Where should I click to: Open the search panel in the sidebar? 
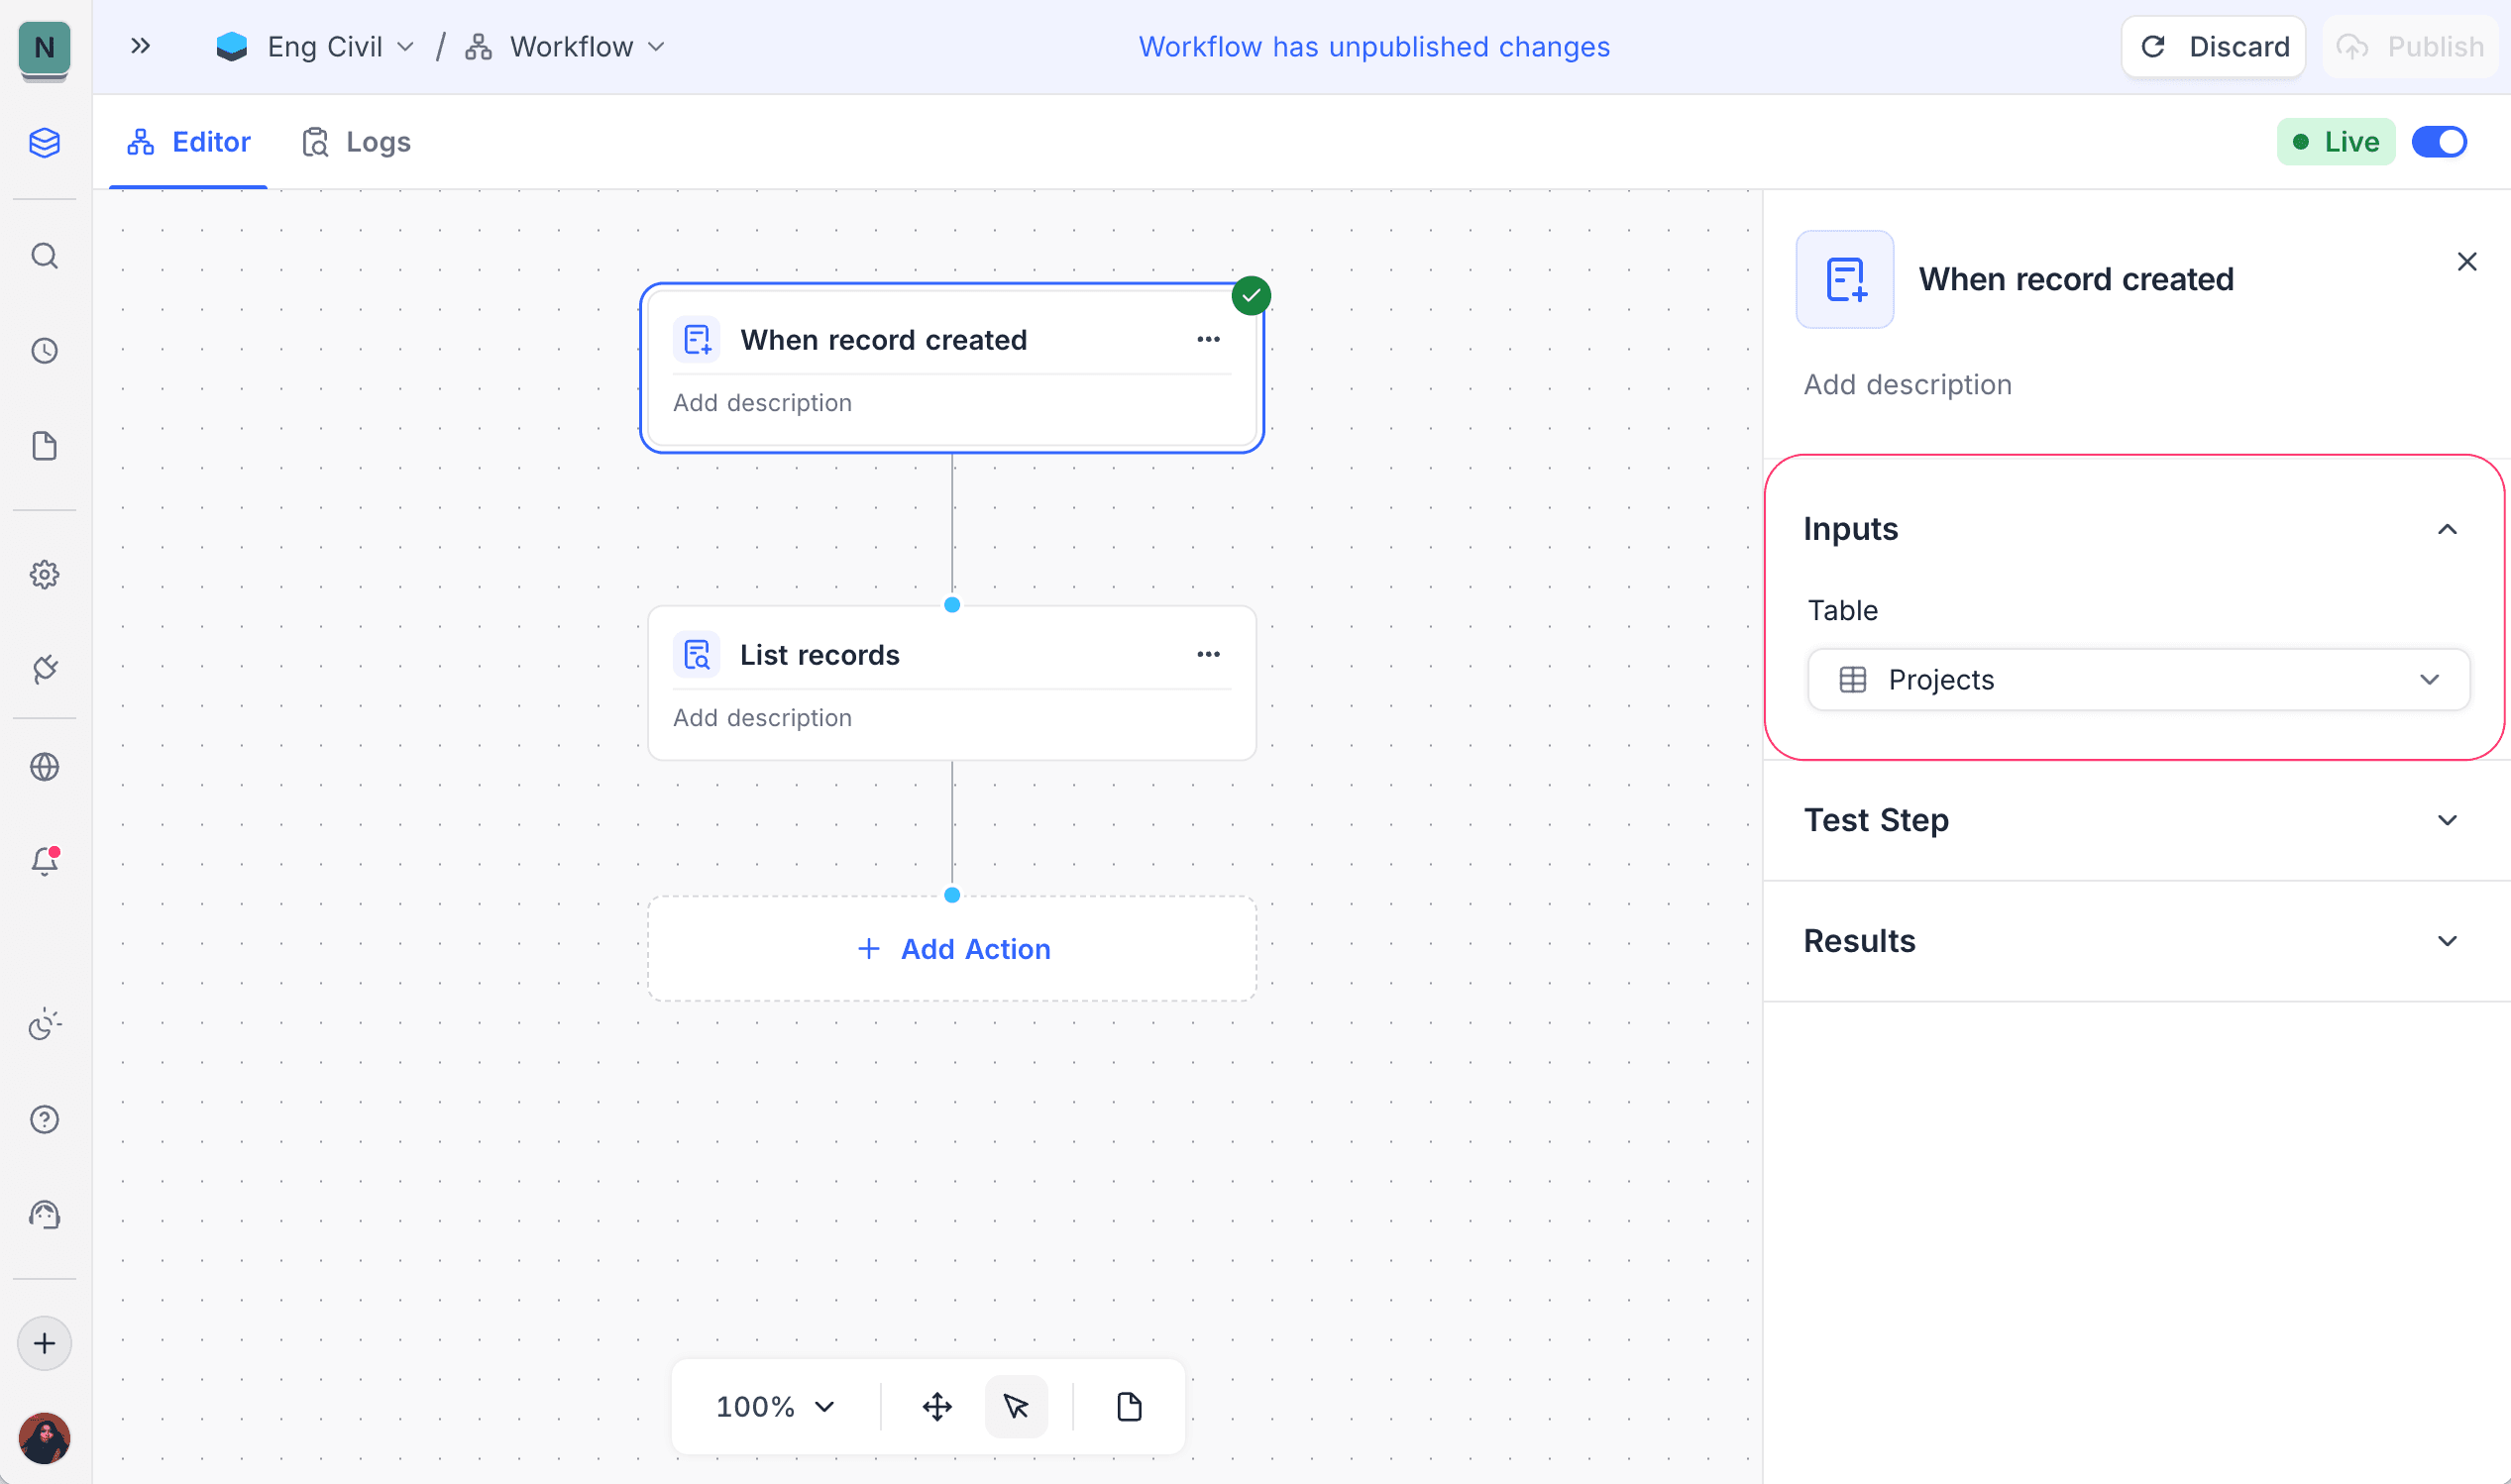point(45,256)
